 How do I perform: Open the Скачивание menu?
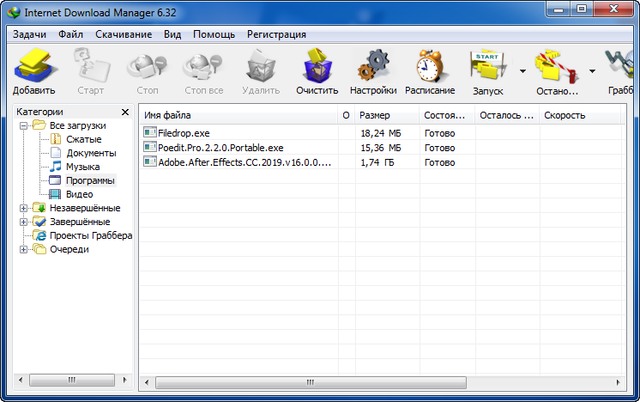(x=124, y=34)
